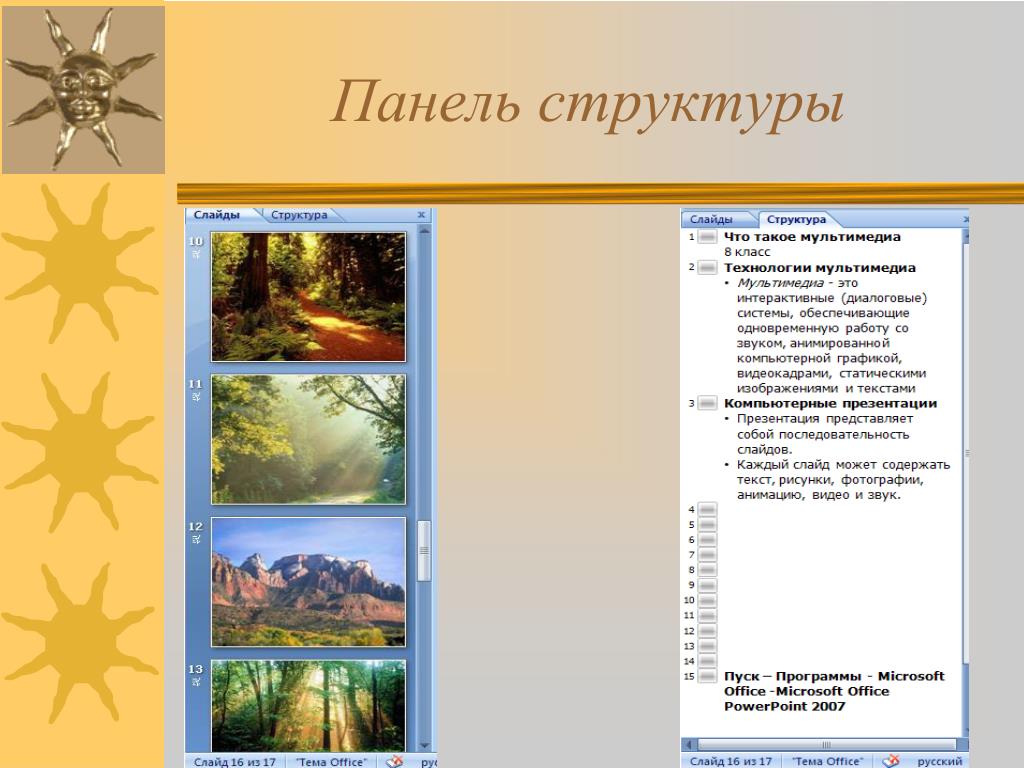
Task: Click animation star icon under slide 11
Action: [196, 396]
